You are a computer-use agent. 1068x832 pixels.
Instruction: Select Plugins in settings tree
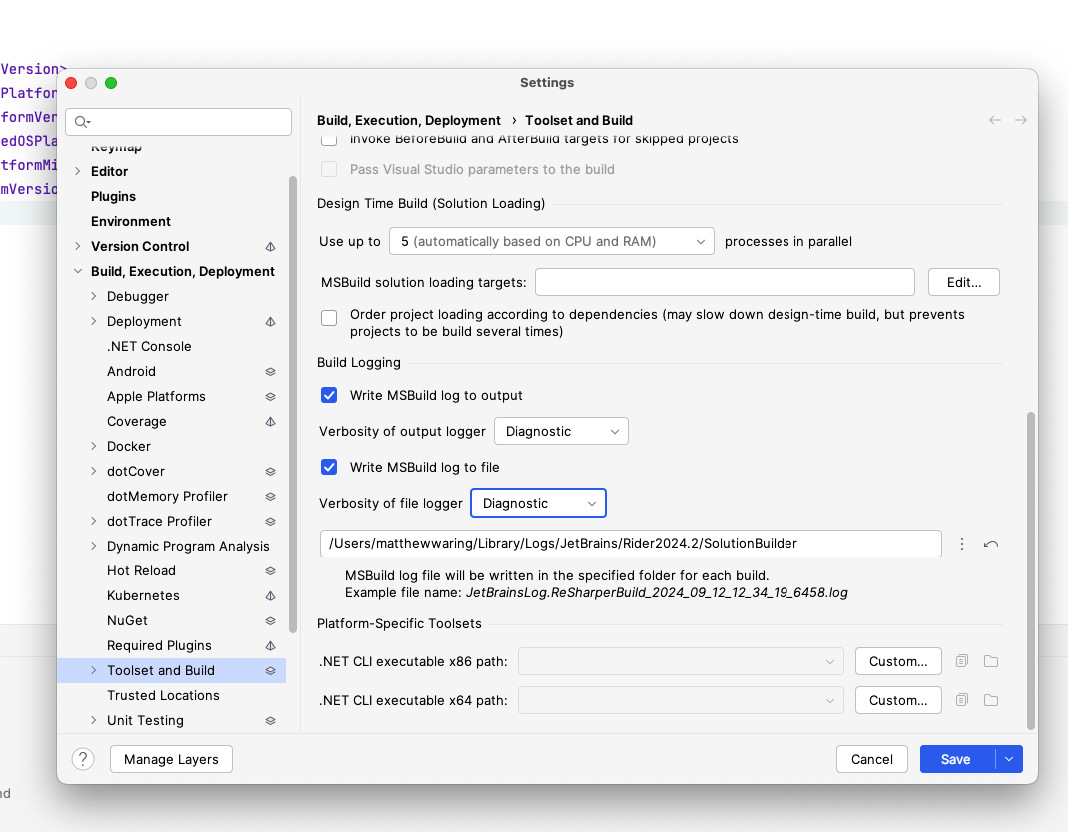pos(113,196)
